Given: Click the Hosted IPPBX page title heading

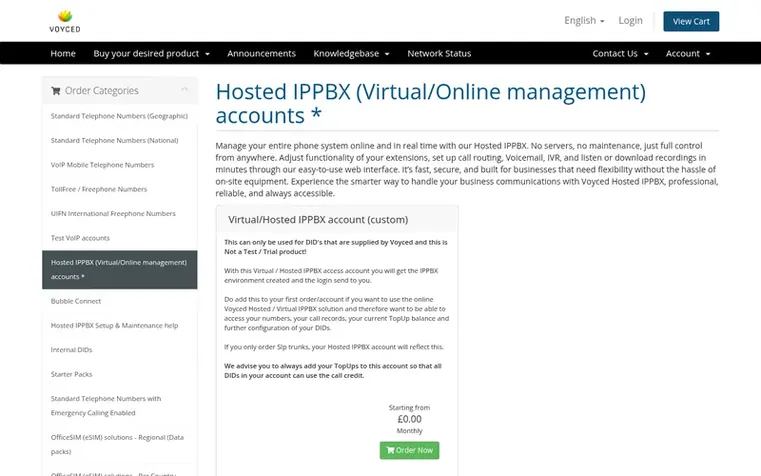Looking at the screenshot, I should tap(430, 103).
